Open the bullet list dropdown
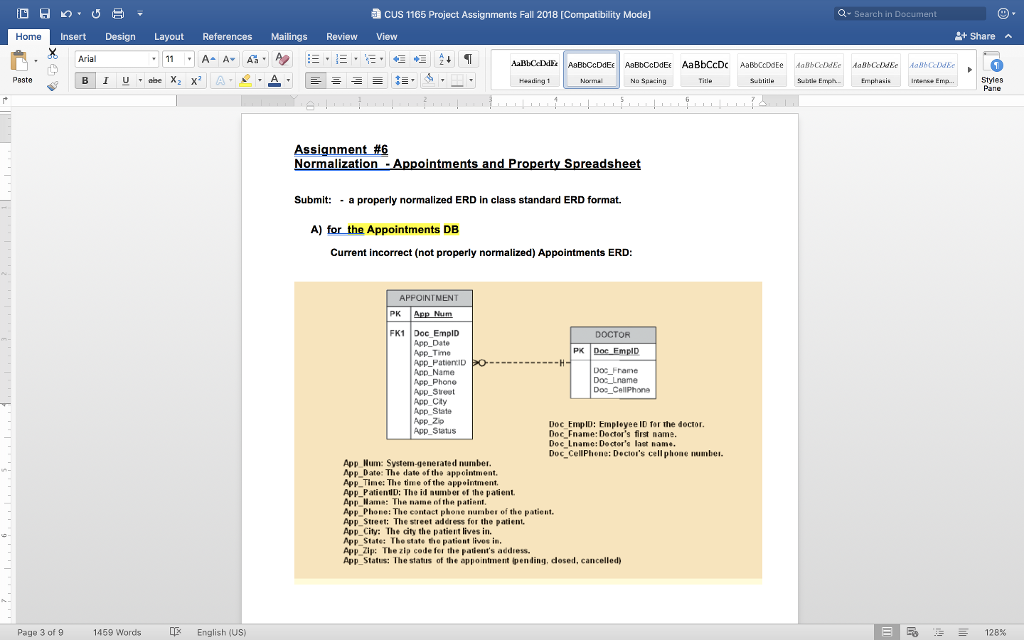This screenshot has width=1024, height=640. pos(327,59)
